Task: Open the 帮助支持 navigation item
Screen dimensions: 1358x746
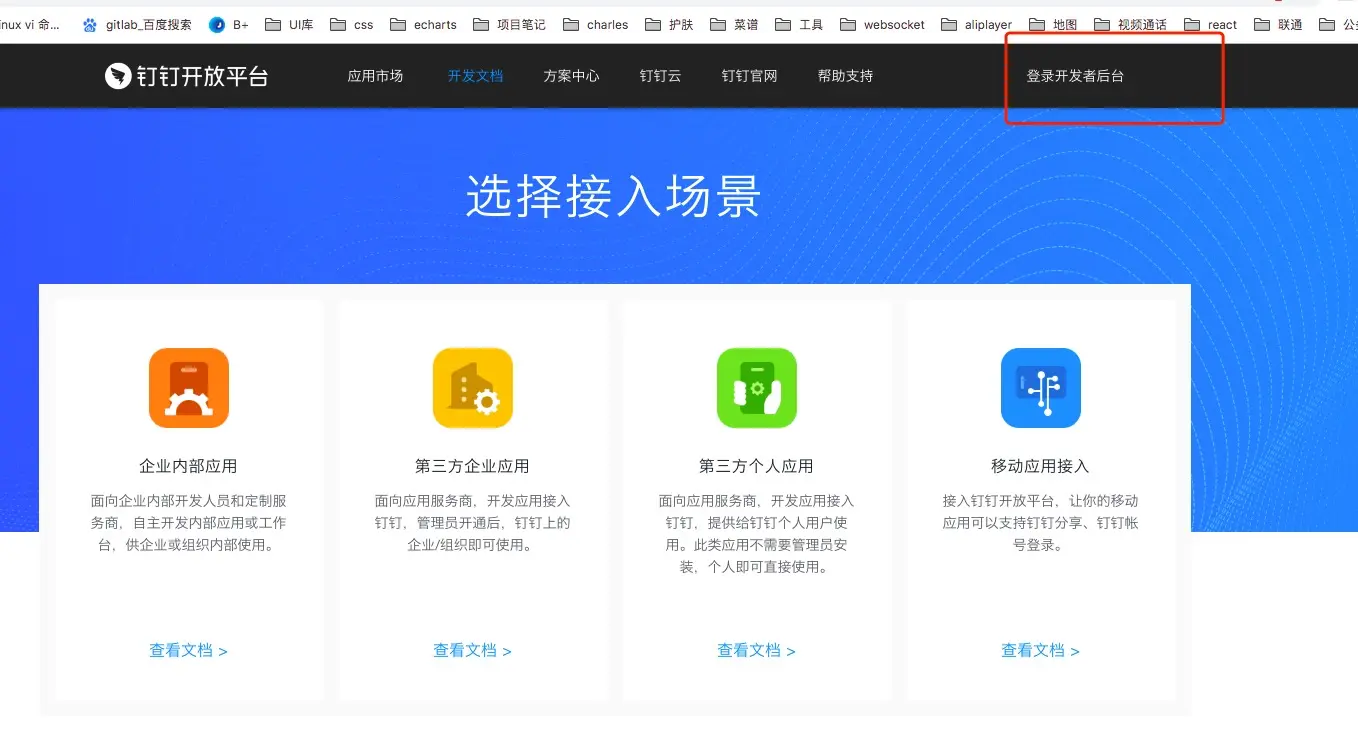Action: [845, 76]
